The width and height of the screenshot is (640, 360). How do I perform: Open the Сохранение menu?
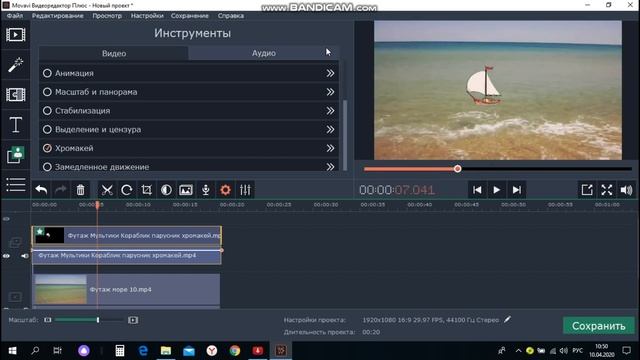(x=189, y=16)
